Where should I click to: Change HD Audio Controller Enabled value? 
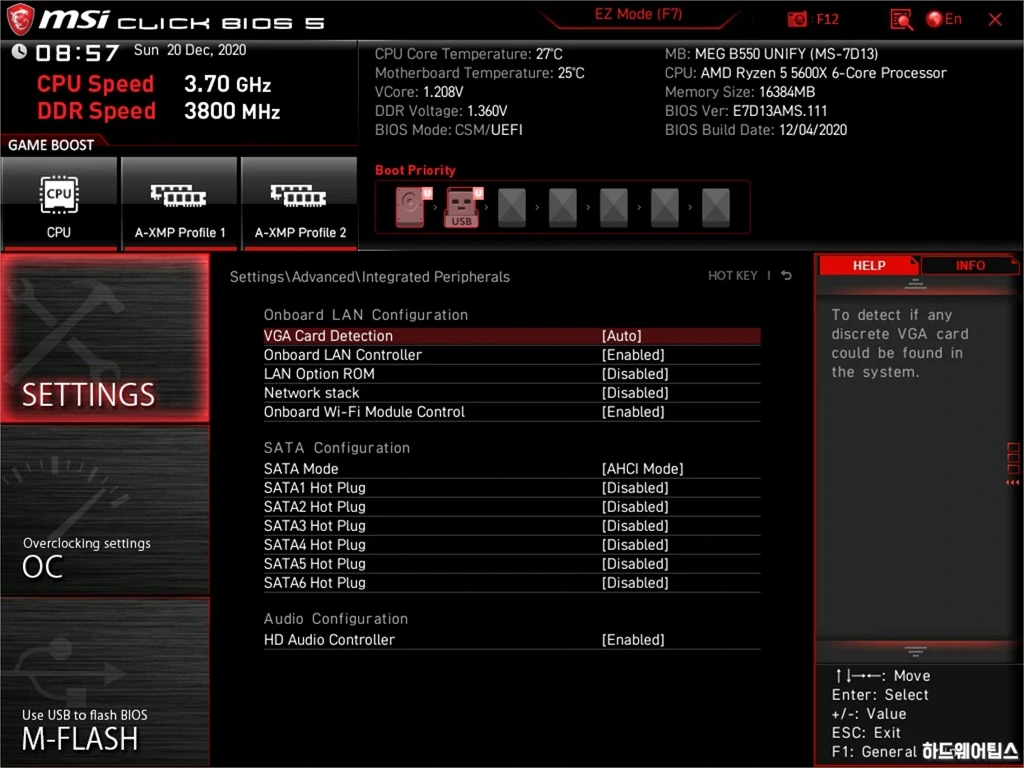(x=633, y=639)
